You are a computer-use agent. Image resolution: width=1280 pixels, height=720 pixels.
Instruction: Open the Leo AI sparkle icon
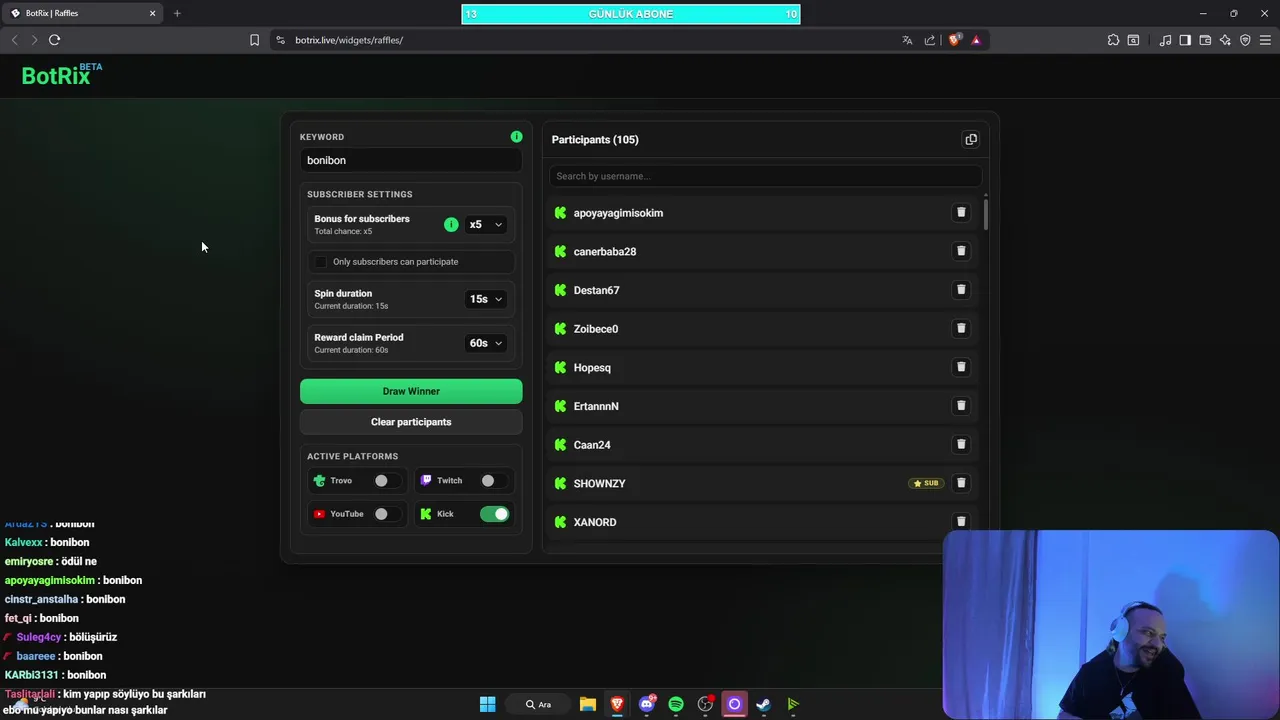pos(1225,40)
